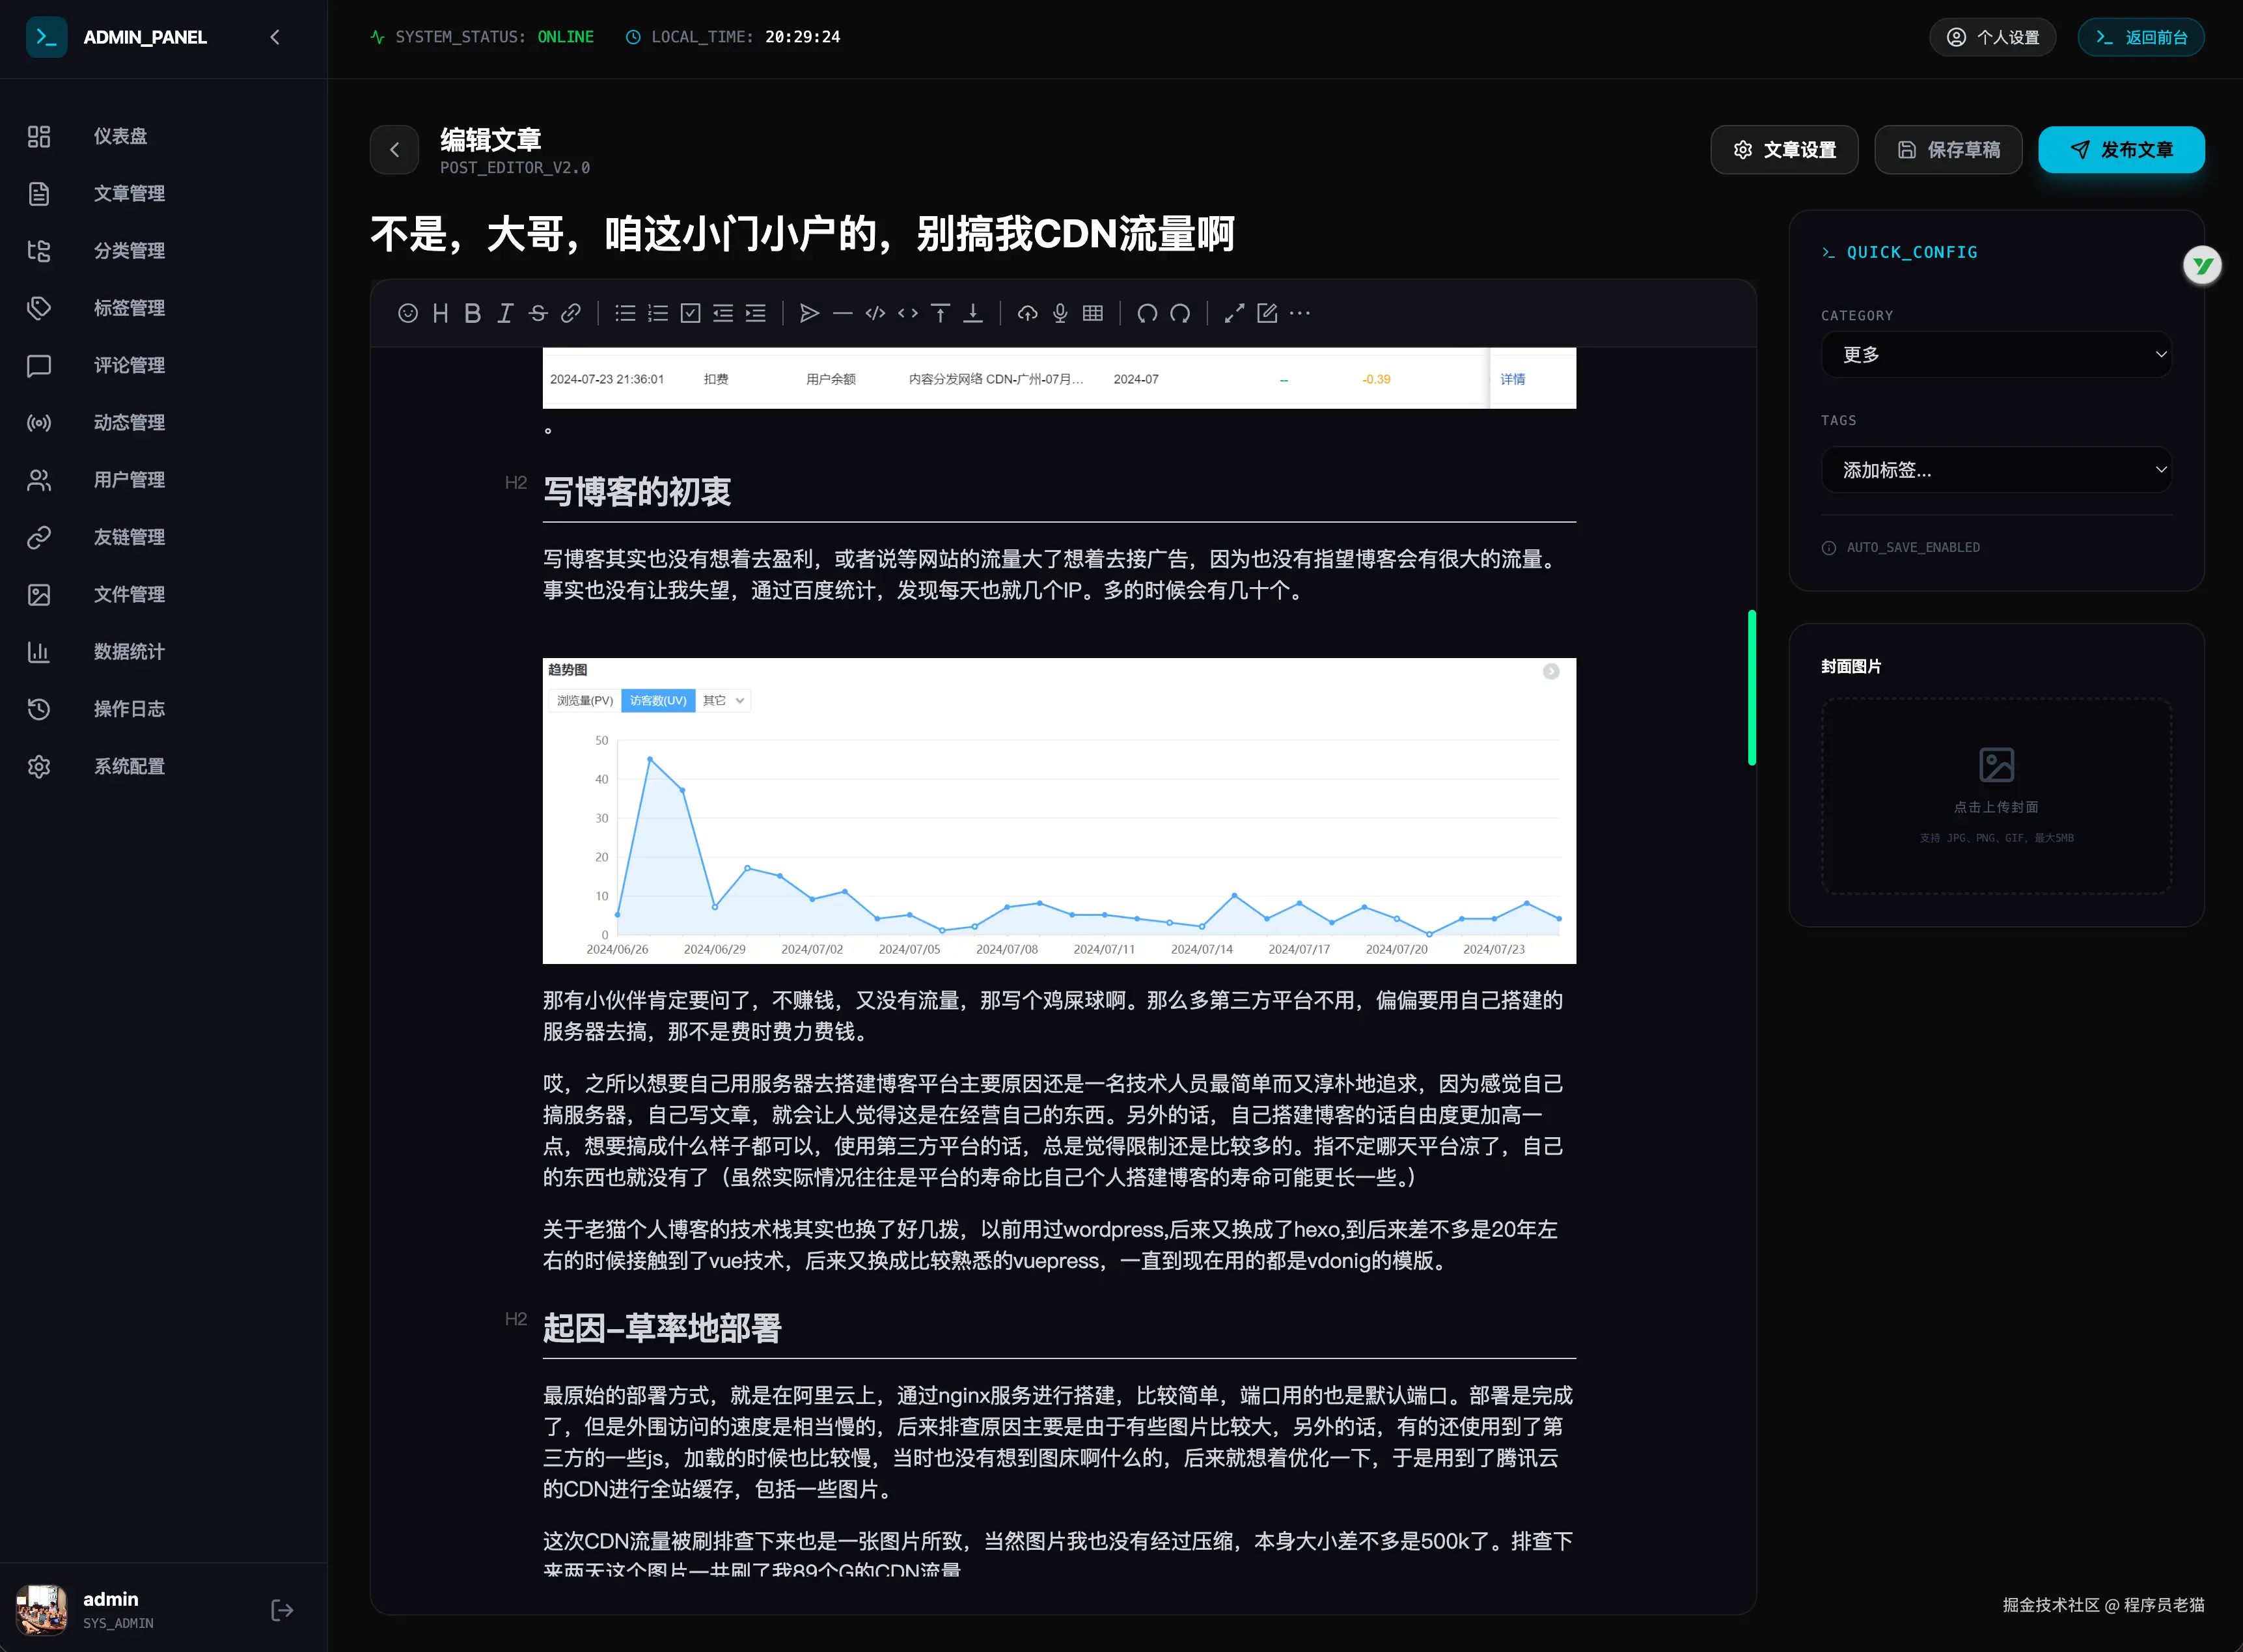Indent the current line in toolbar
The image size is (2243, 1652).
click(x=756, y=313)
